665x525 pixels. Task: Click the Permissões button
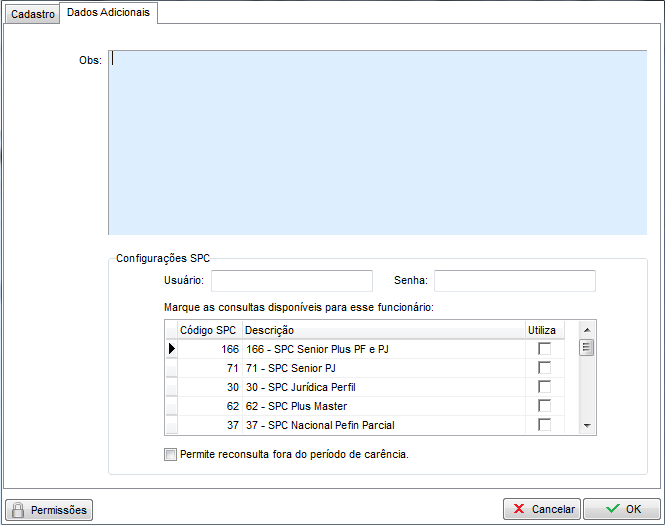[48, 509]
